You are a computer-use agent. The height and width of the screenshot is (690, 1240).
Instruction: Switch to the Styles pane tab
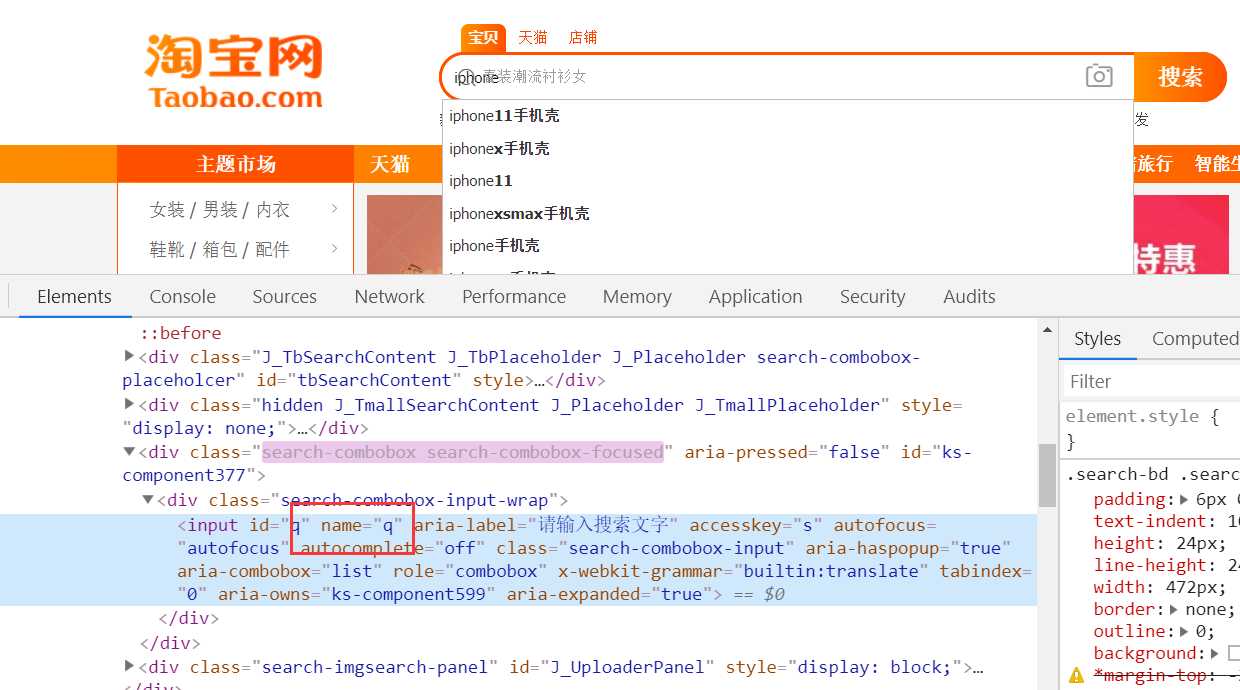(x=1098, y=339)
